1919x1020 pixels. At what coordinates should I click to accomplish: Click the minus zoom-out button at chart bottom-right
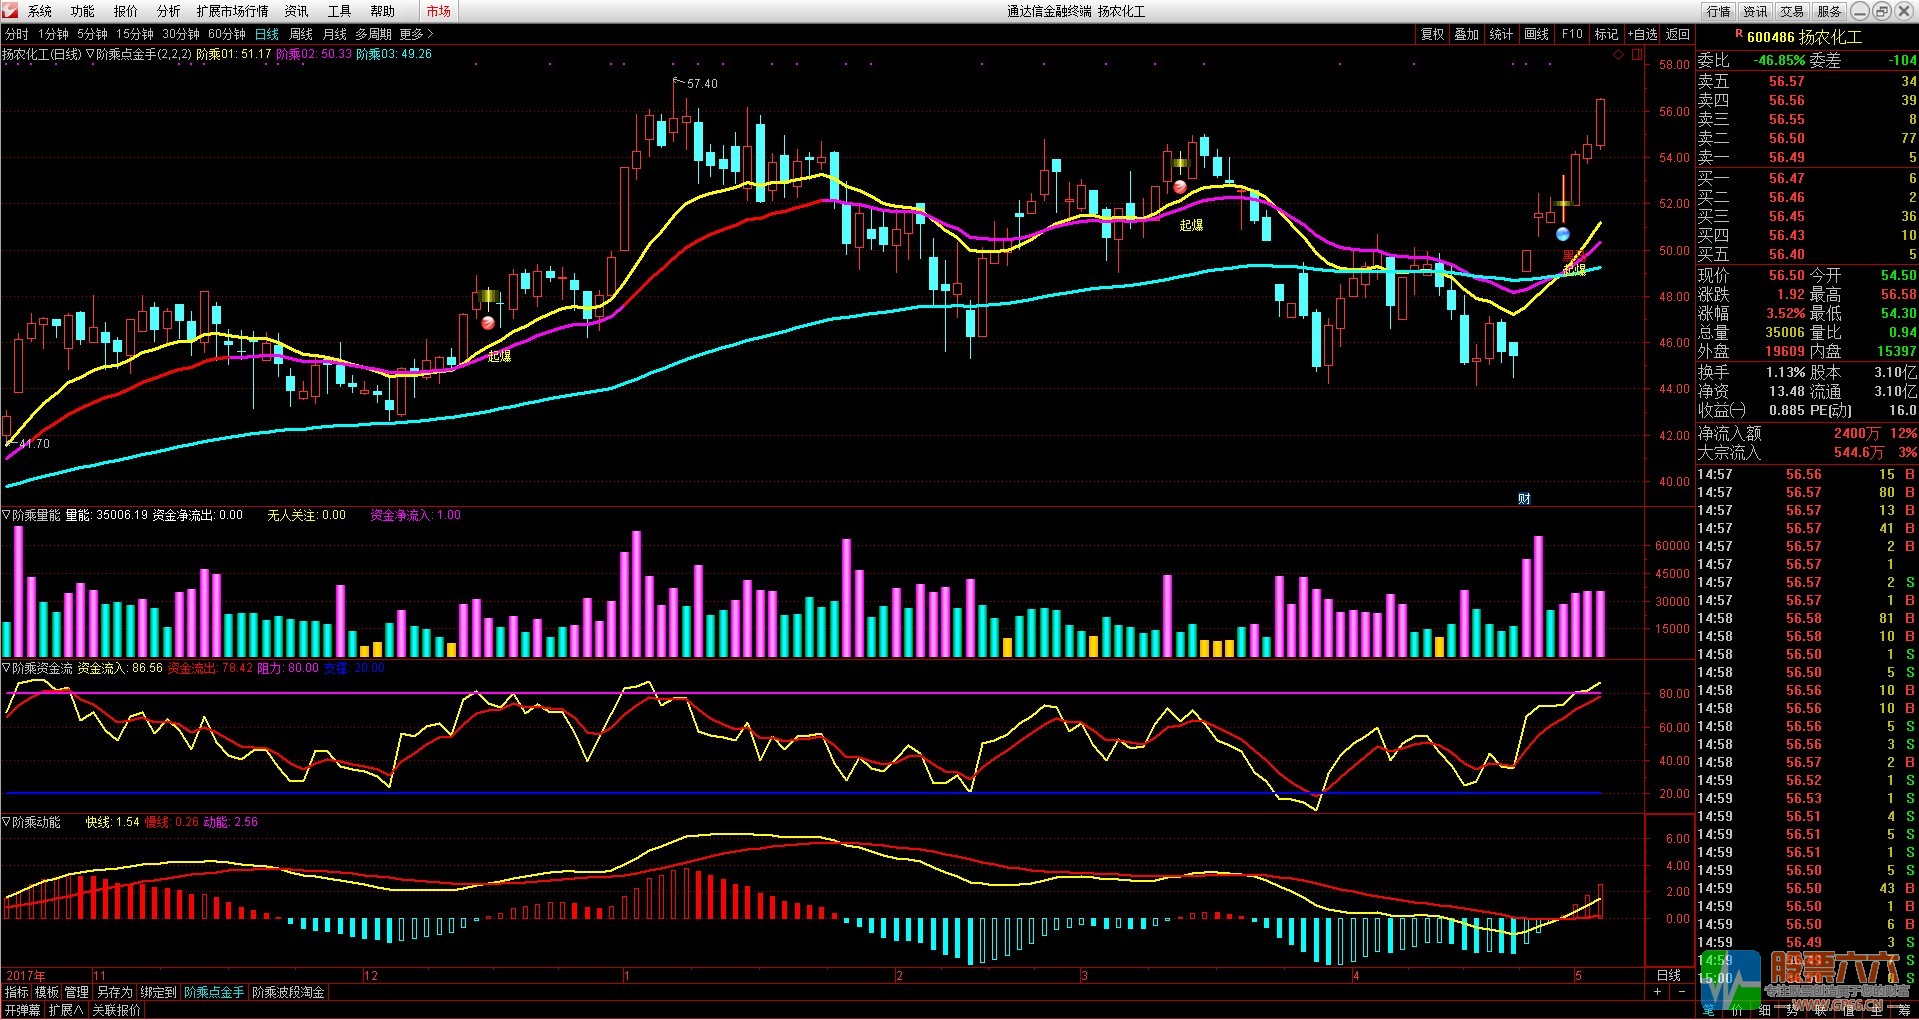pos(1681,992)
